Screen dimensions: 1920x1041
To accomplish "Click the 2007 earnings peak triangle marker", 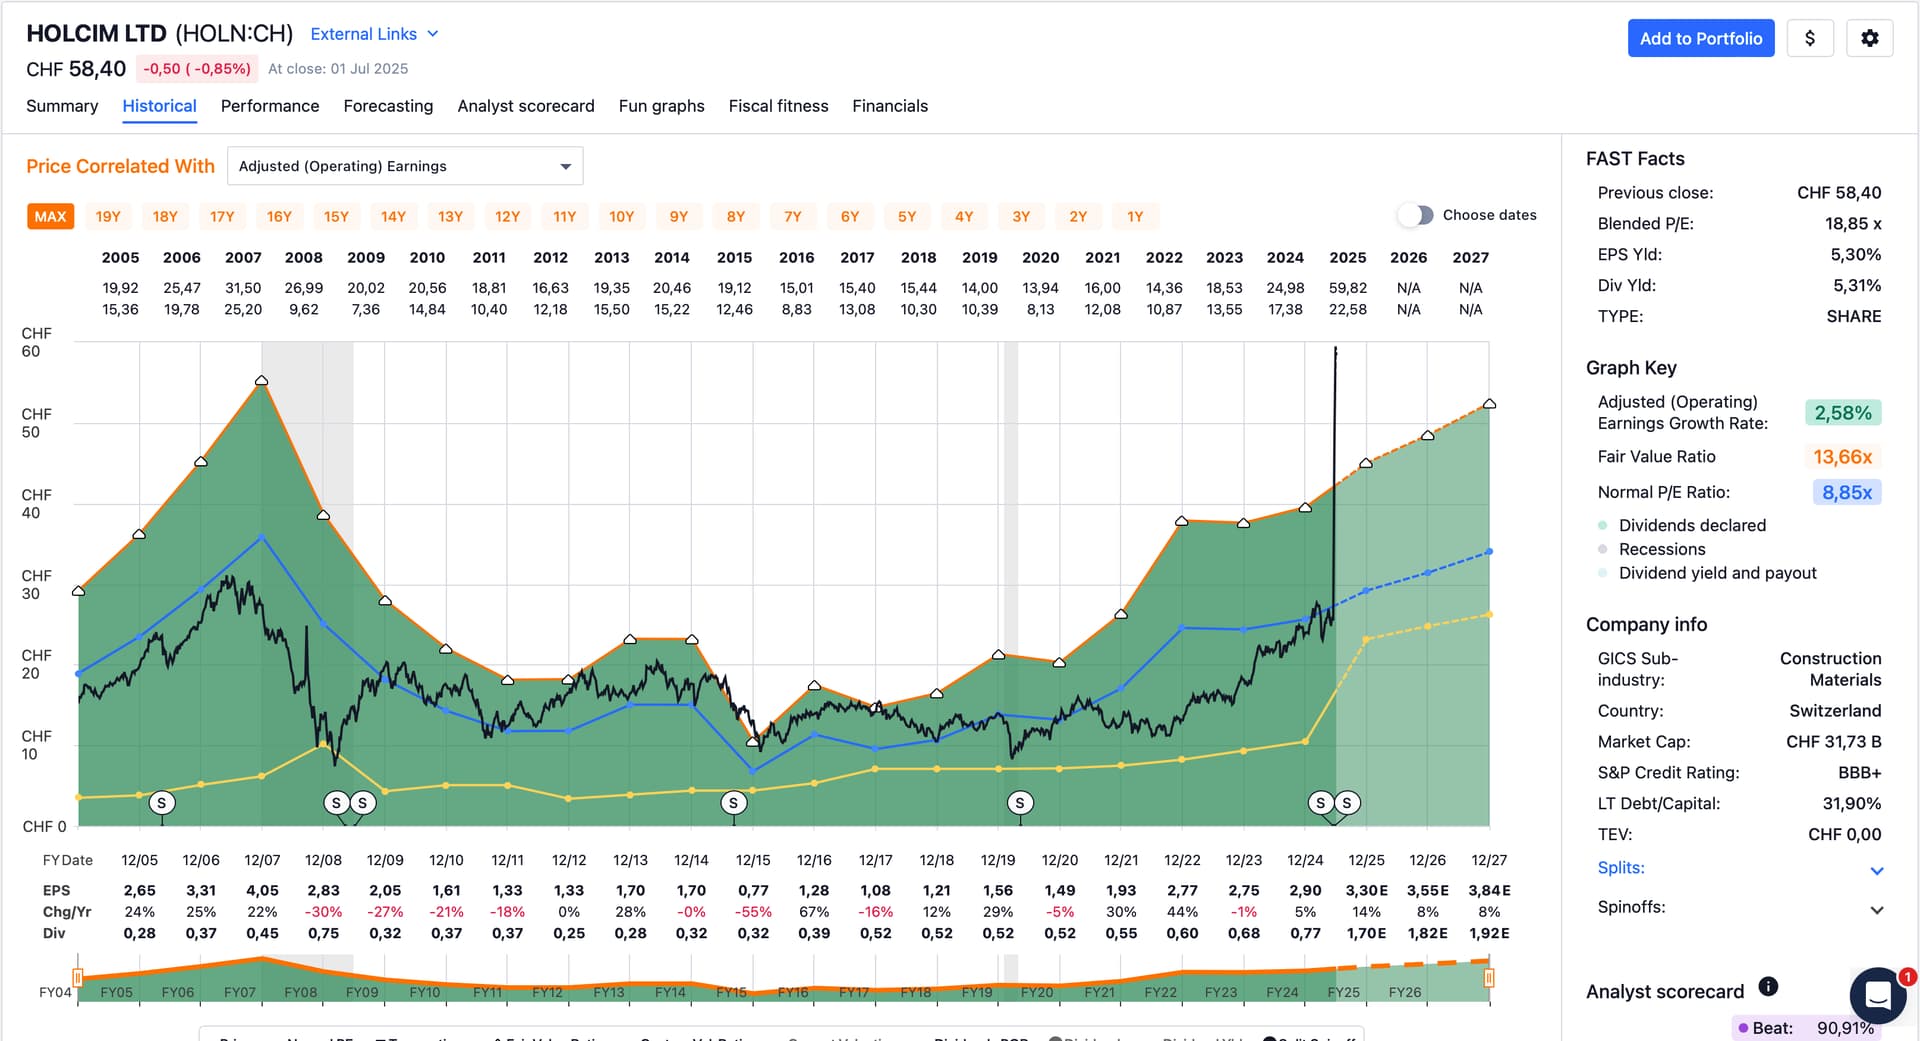I will [262, 380].
